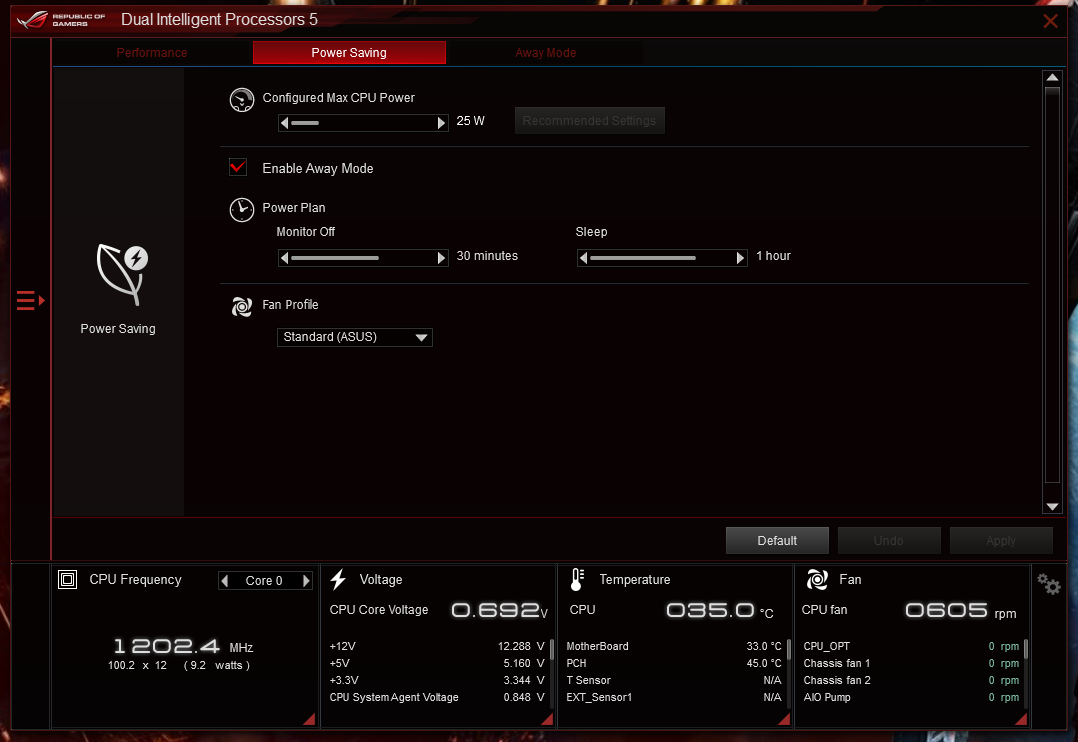The image size is (1078, 742).
Task: Click the 1202.4 MHz frequency readout
Action: (x=184, y=646)
